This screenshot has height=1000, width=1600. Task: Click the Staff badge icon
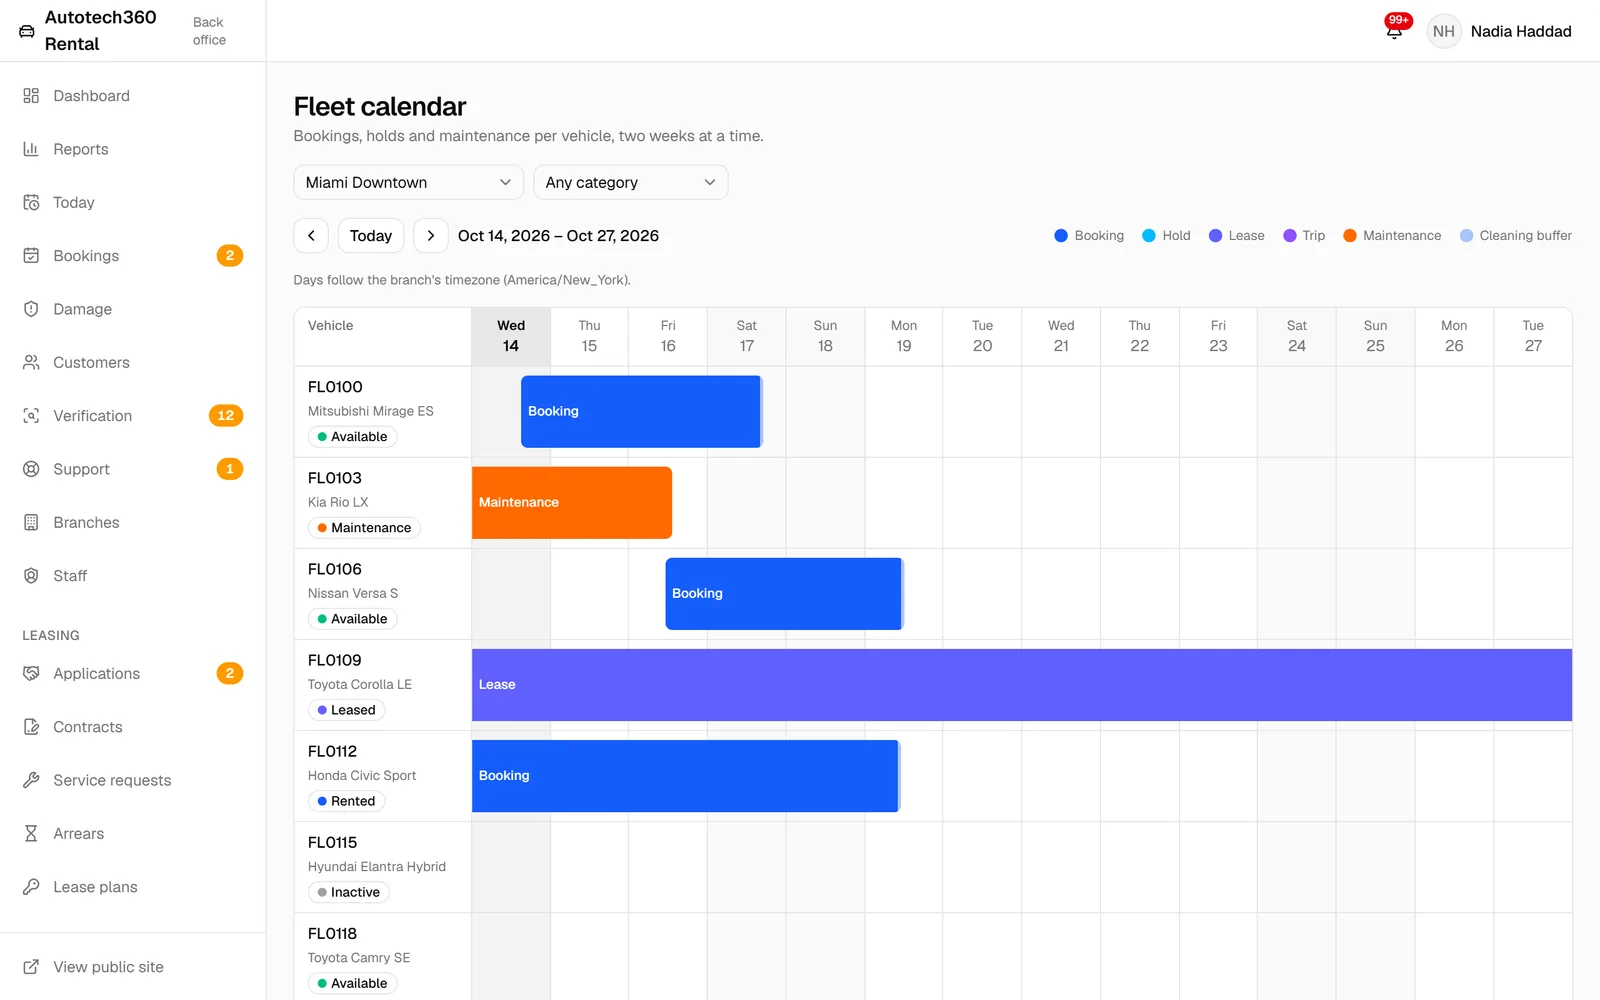[x=31, y=576]
